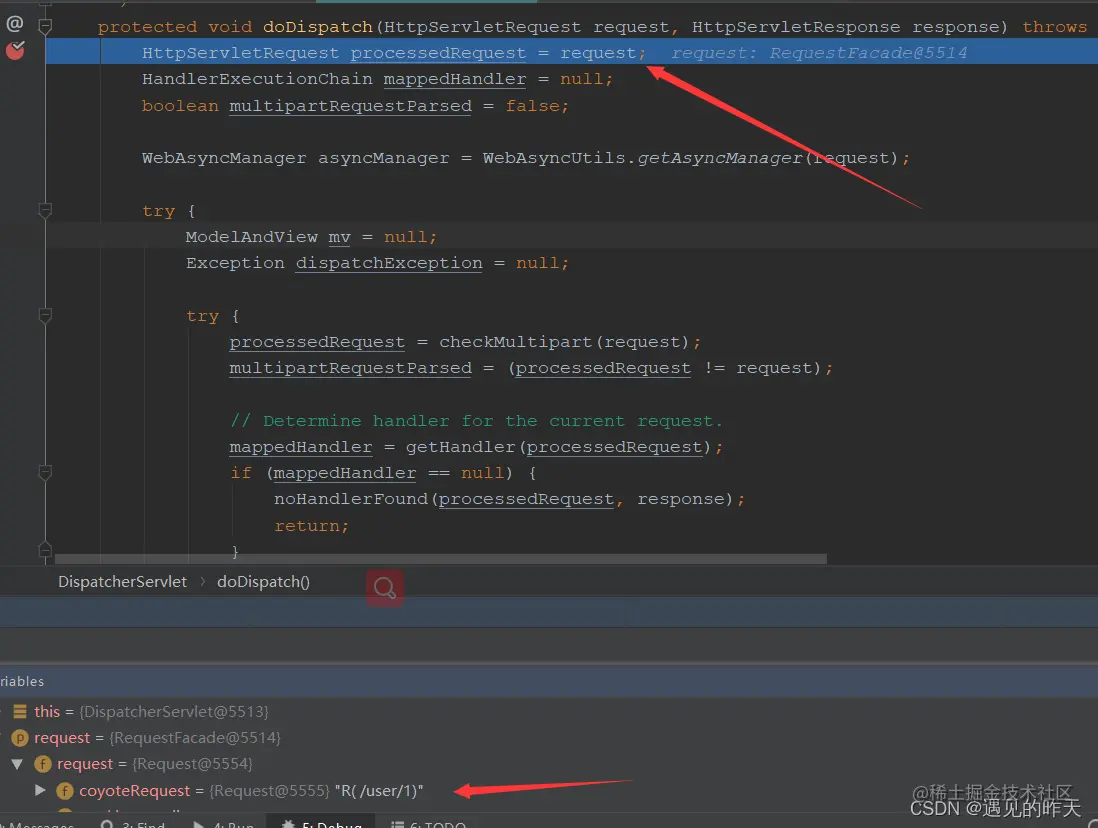The image size is (1098, 828).
Task: Click the getHandler(processedRequest) call
Action: point(558,447)
